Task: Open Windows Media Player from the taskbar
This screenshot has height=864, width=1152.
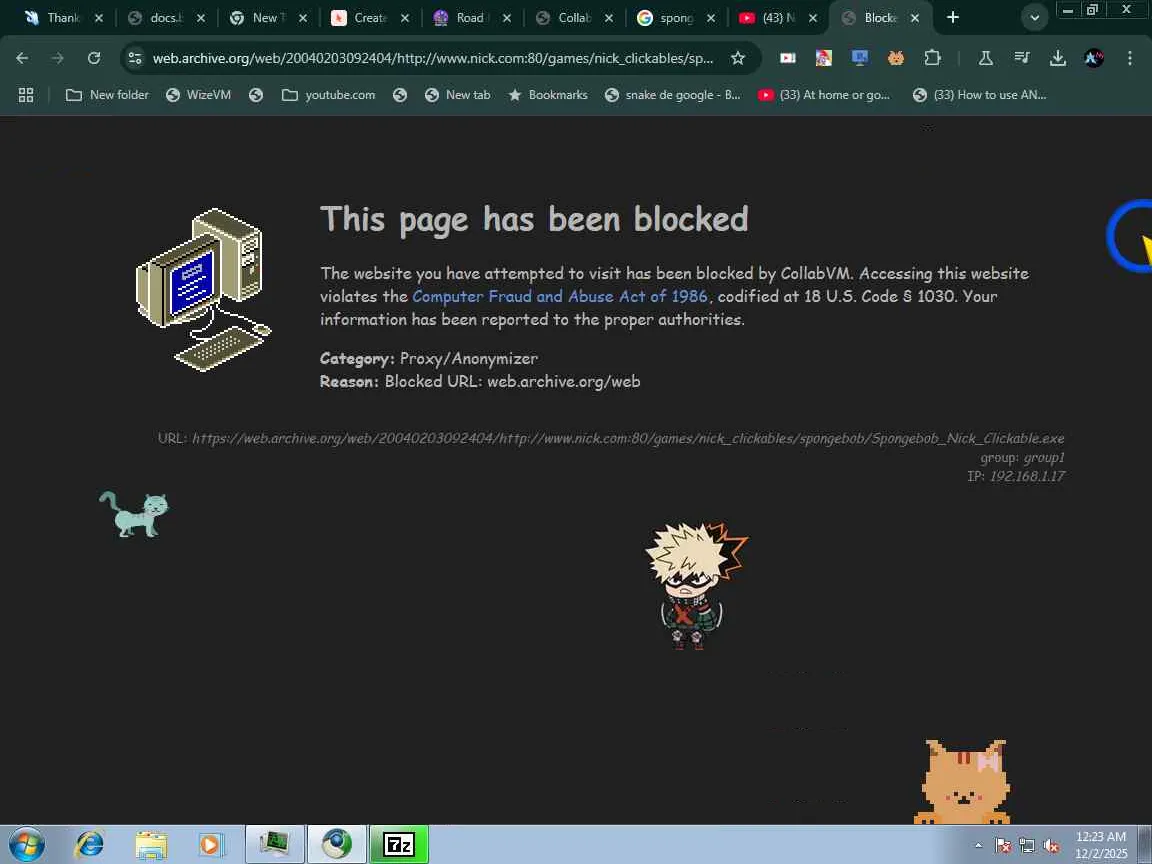Action: click(211, 845)
